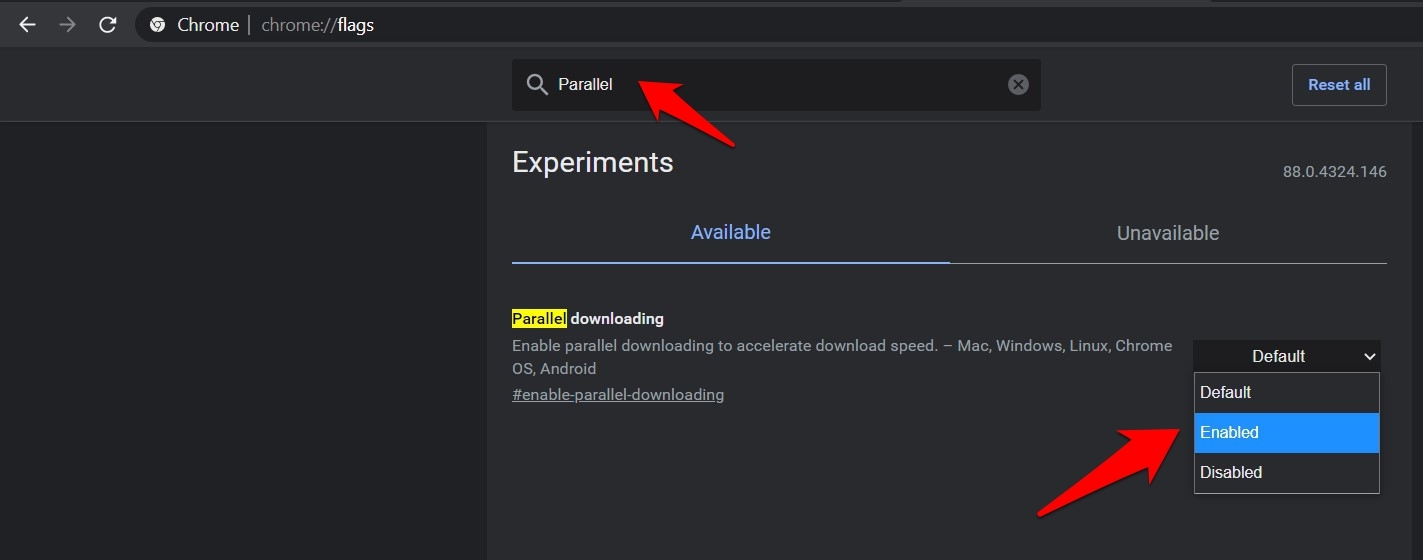Select Default option in dropdown list
The image size is (1423, 560).
pos(1287,393)
